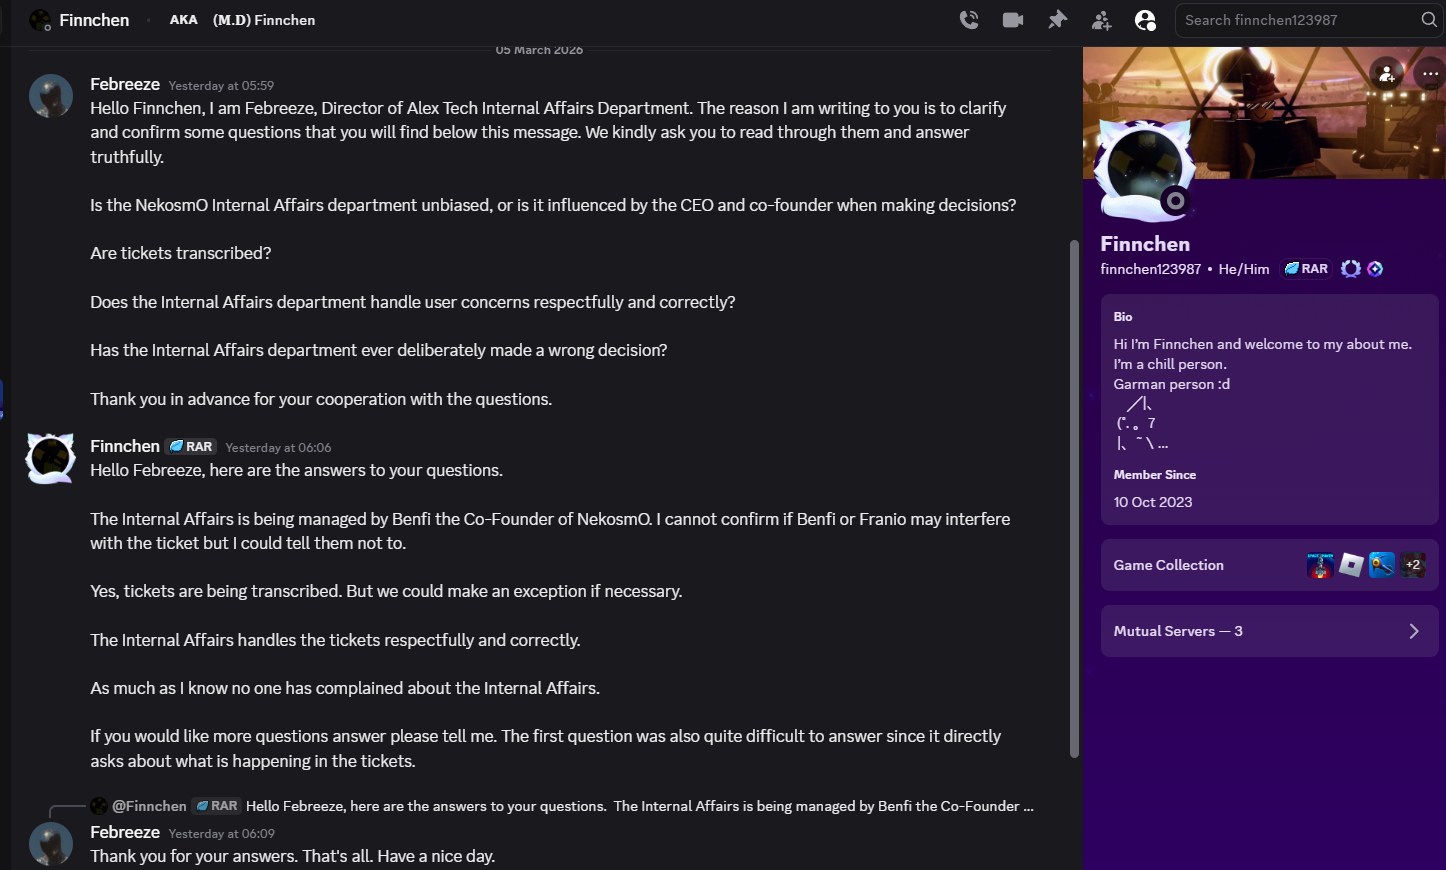Click Febreeze's username on first message
The width and height of the screenshot is (1446, 870).
coord(125,84)
